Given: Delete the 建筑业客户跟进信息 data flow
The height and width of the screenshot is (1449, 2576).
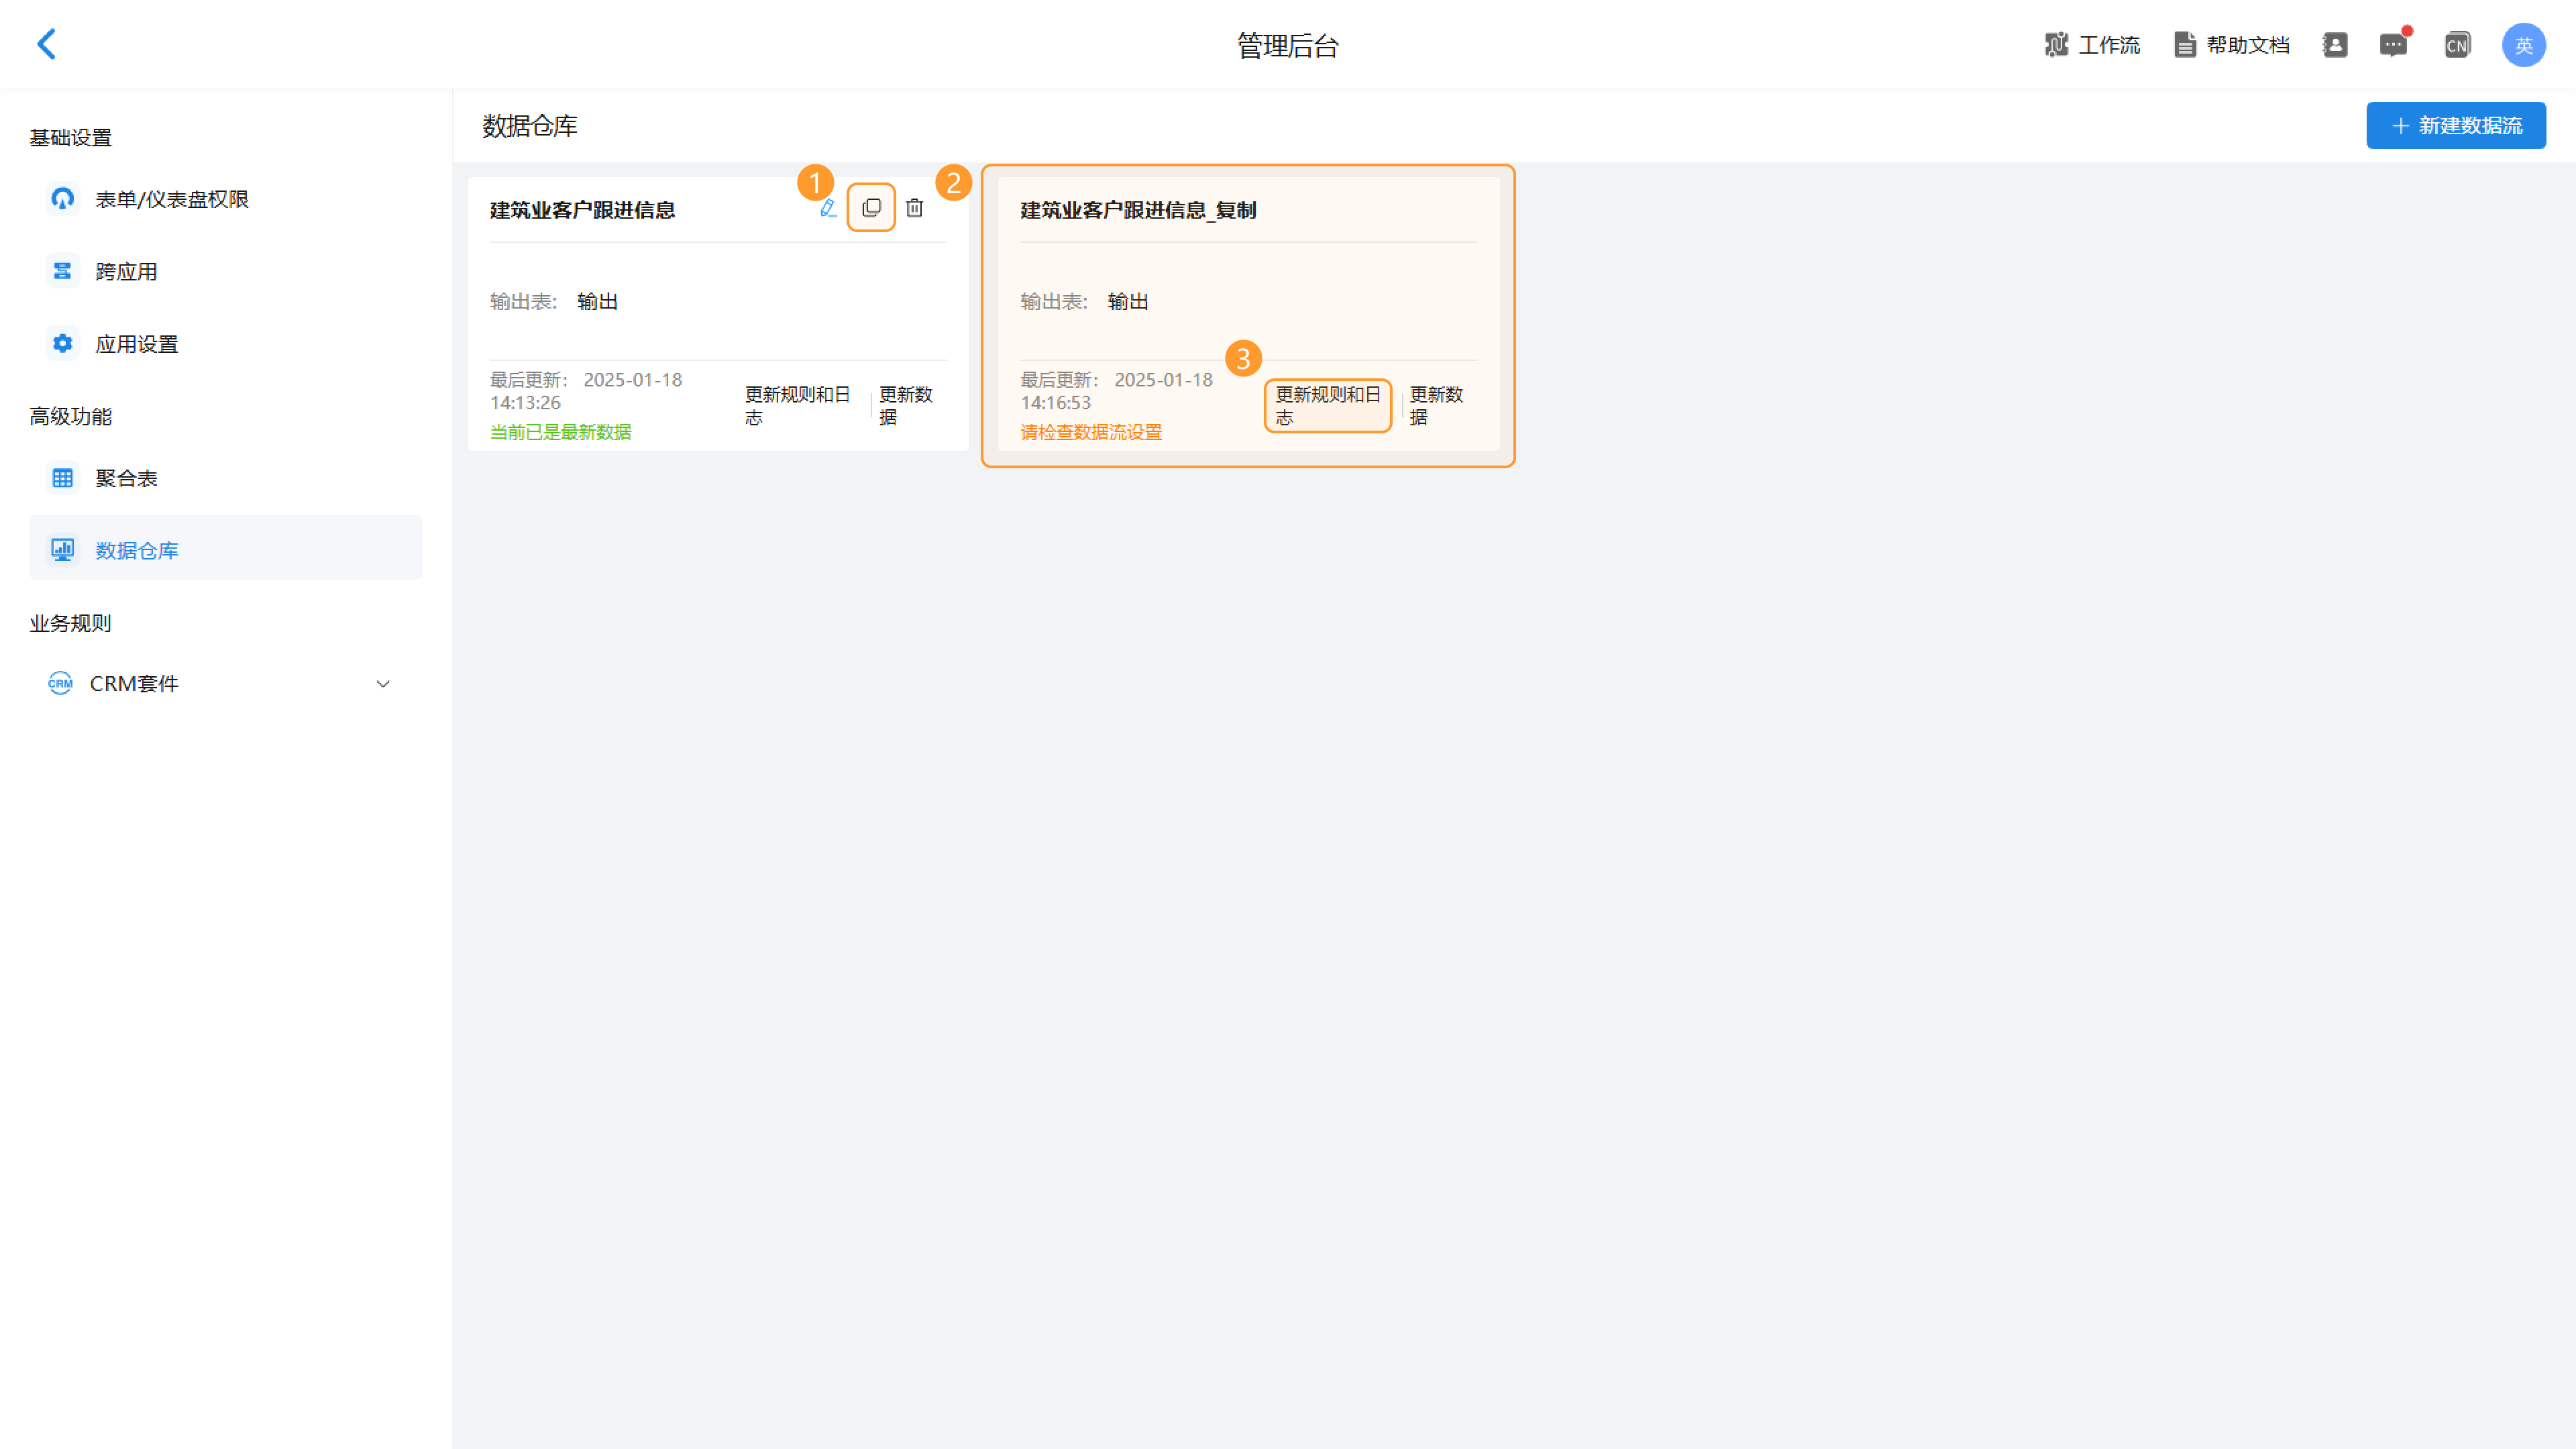Looking at the screenshot, I should (914, 208).
